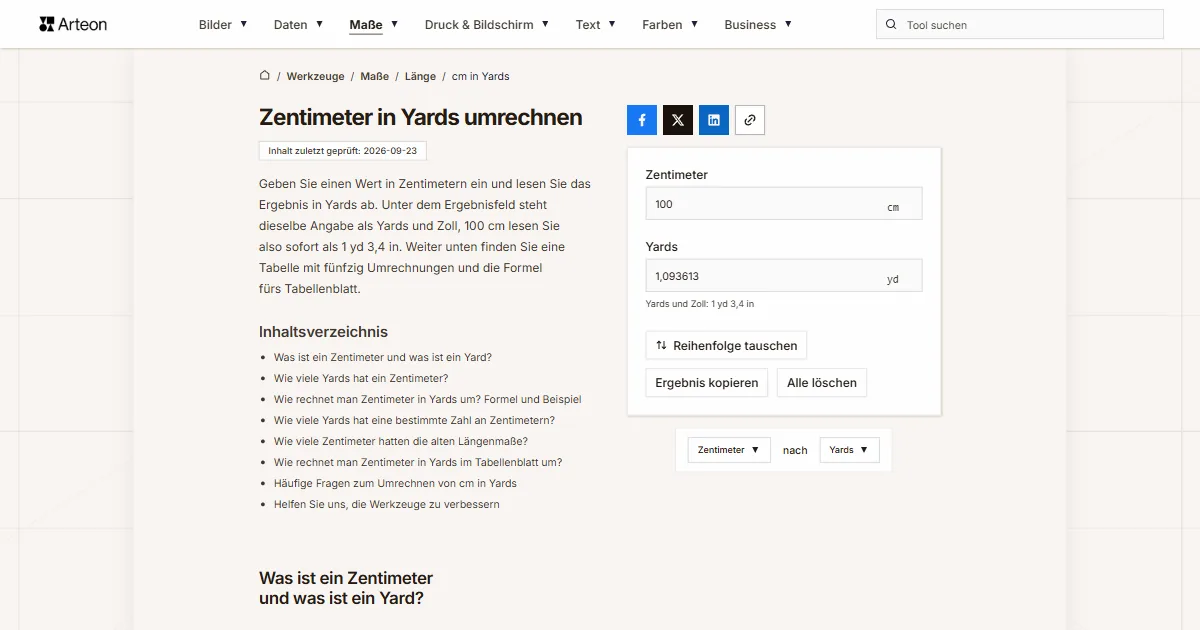This screenshot has height=630, width=1200.
Task: Click 'cm in Yards' breadcrumb text
Action: (481, 76)
